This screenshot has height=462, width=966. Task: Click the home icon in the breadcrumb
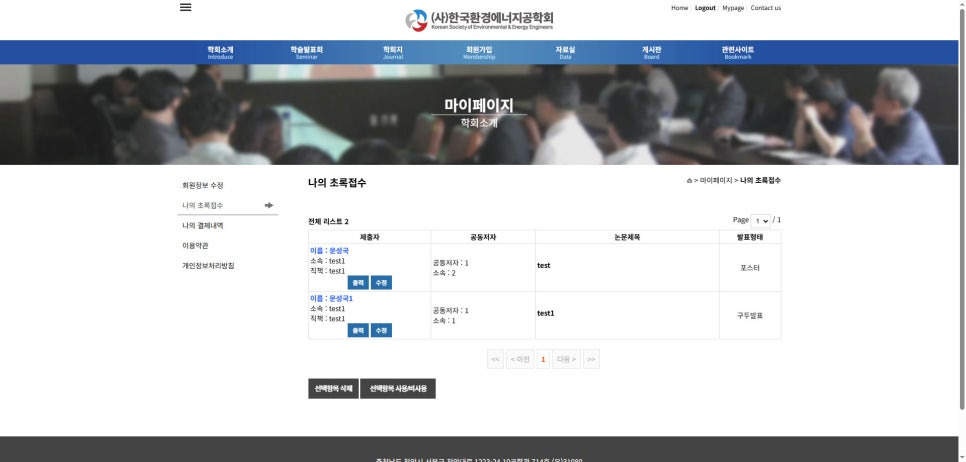click(689, 180)
